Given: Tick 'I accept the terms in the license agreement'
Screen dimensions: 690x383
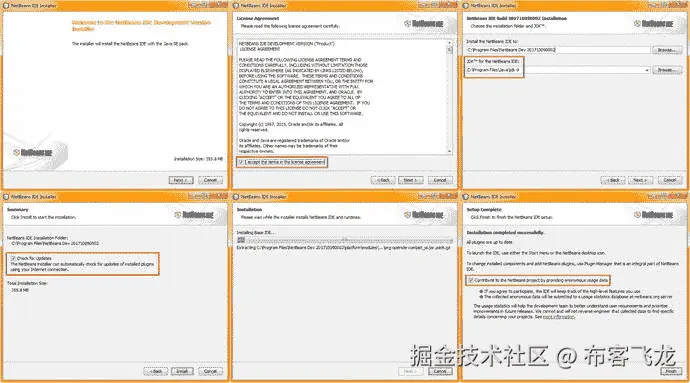Looking at the screenshot, I should [x=241, y=162].
